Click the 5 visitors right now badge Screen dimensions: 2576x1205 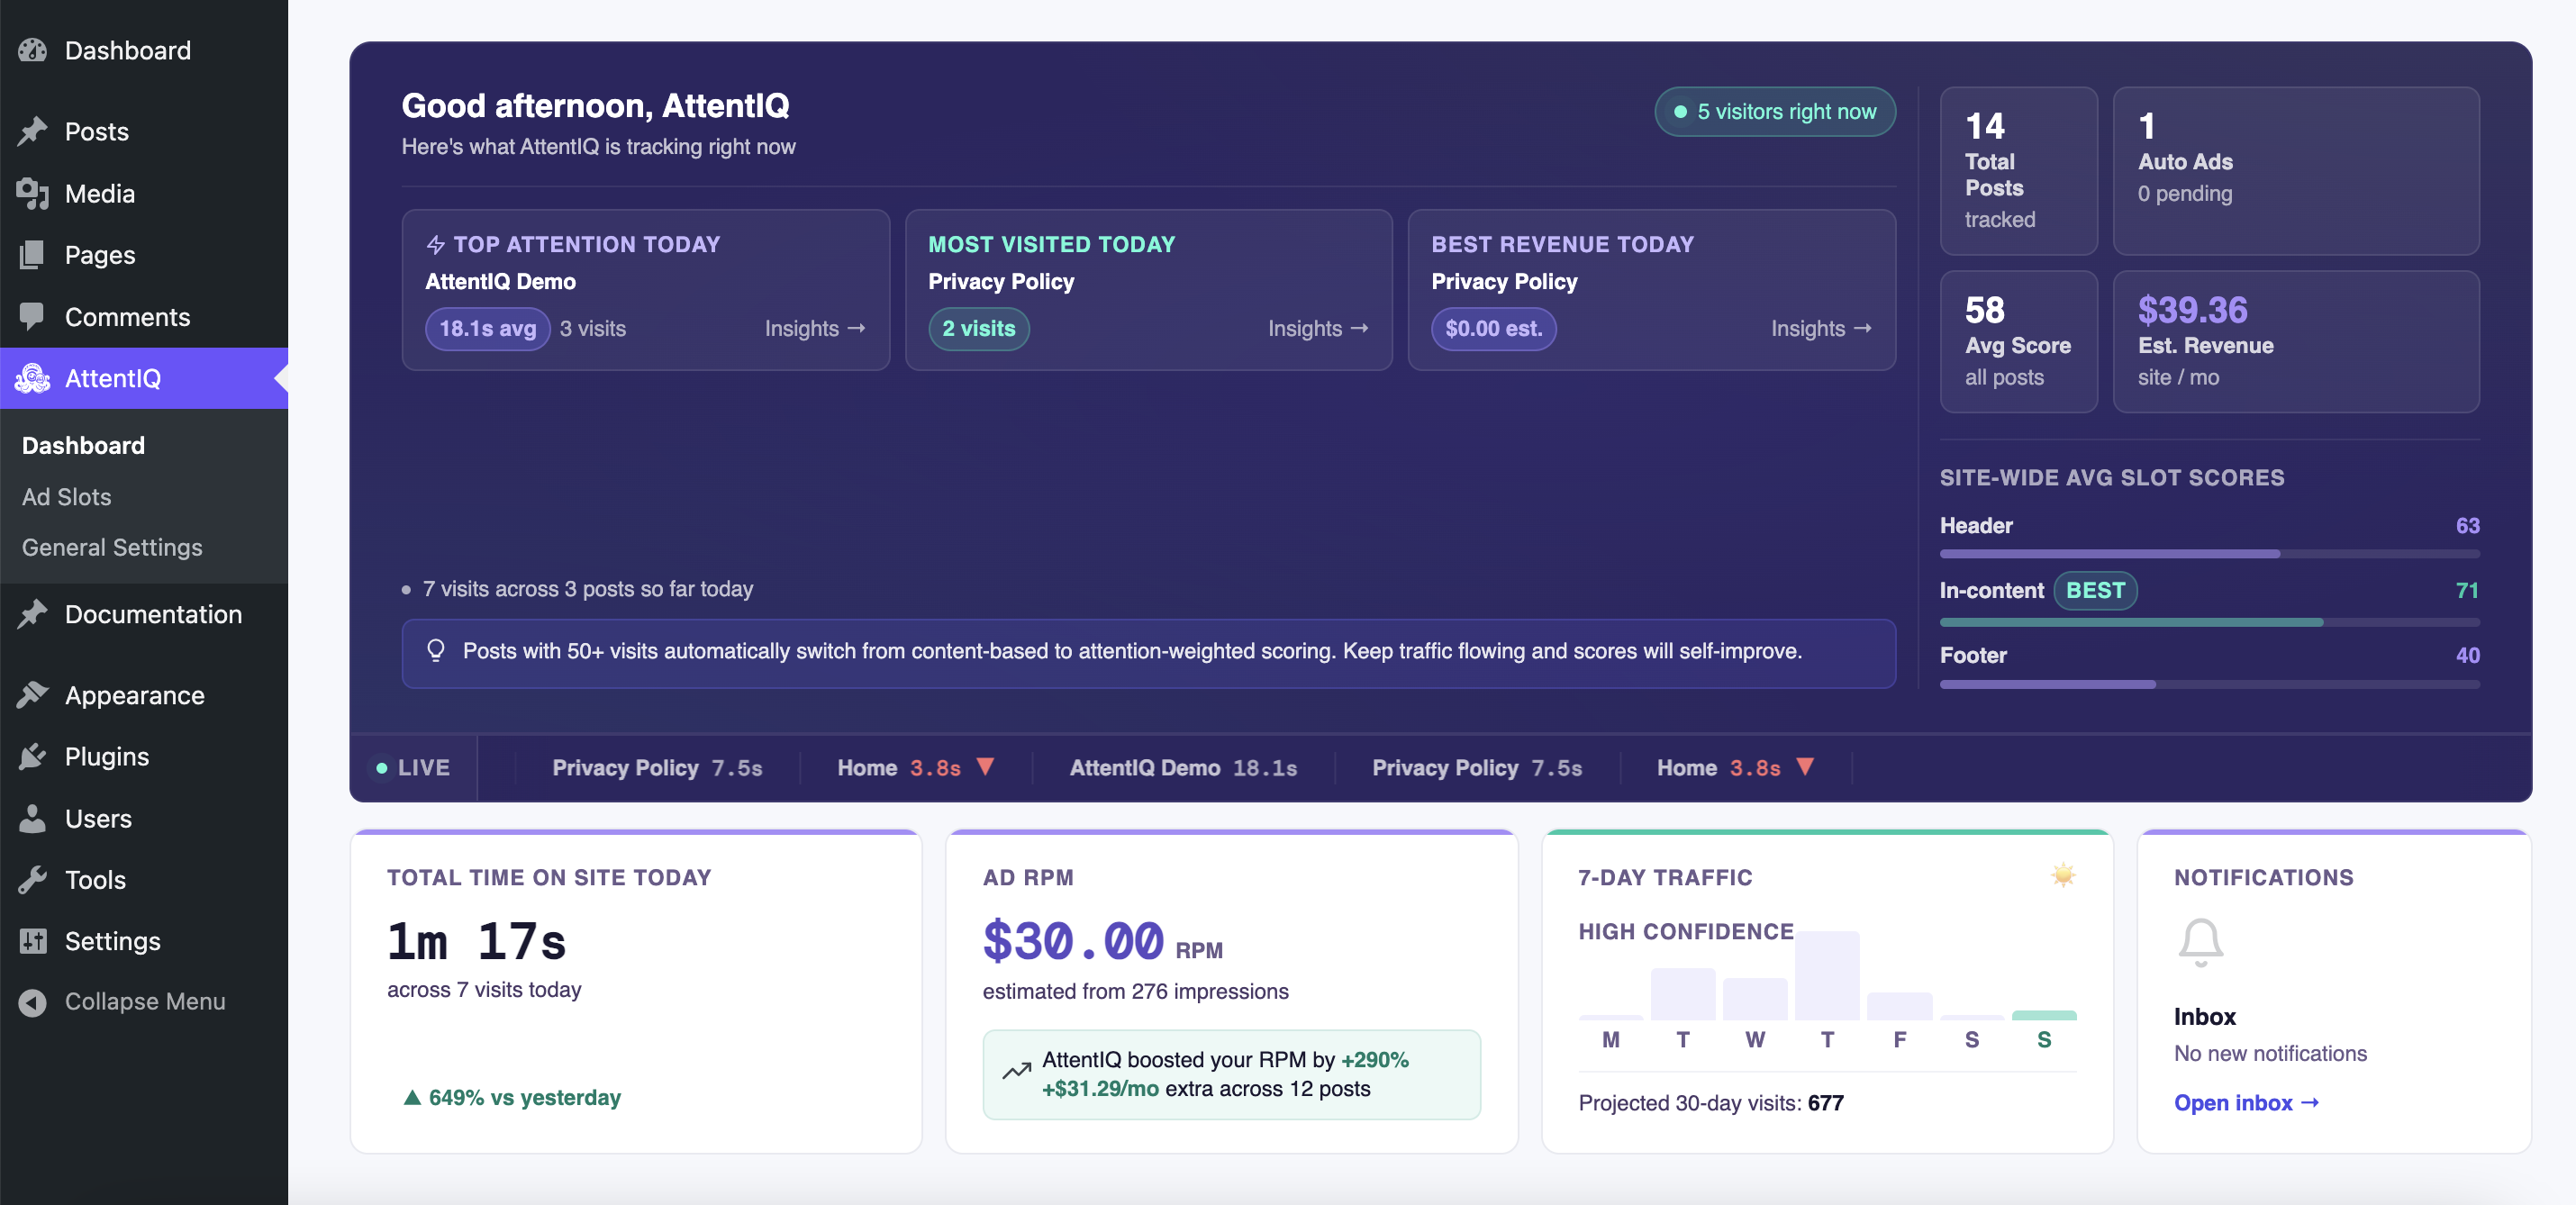click(x=1775, y=111)
